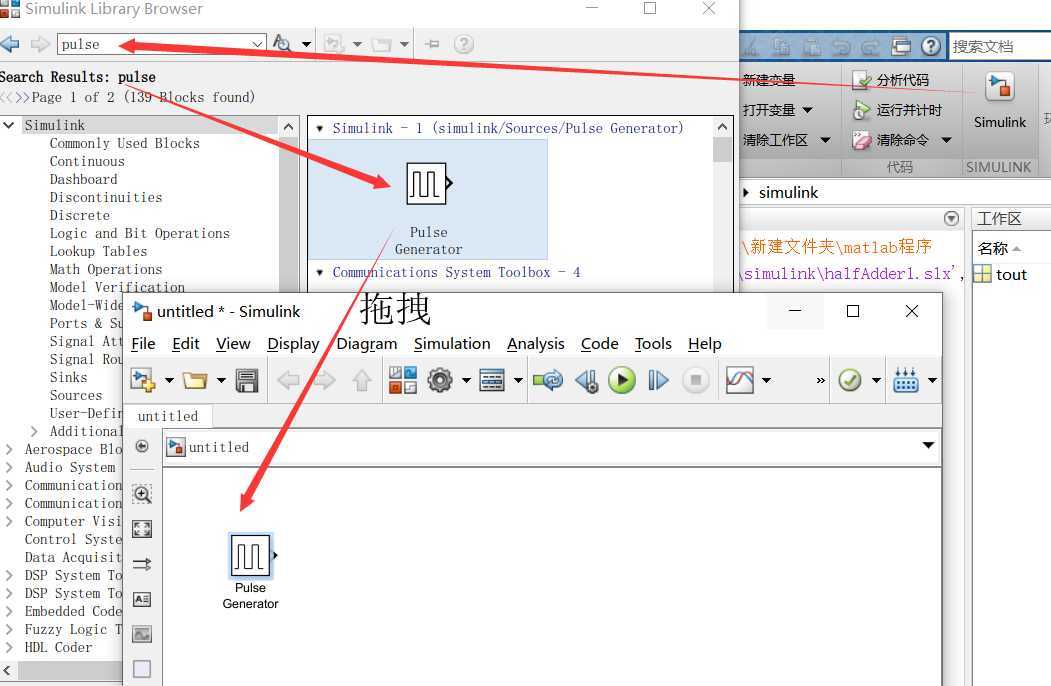Click the Update Diagram icon
The image size is (1051, 686).
click(x=548, y=380)
